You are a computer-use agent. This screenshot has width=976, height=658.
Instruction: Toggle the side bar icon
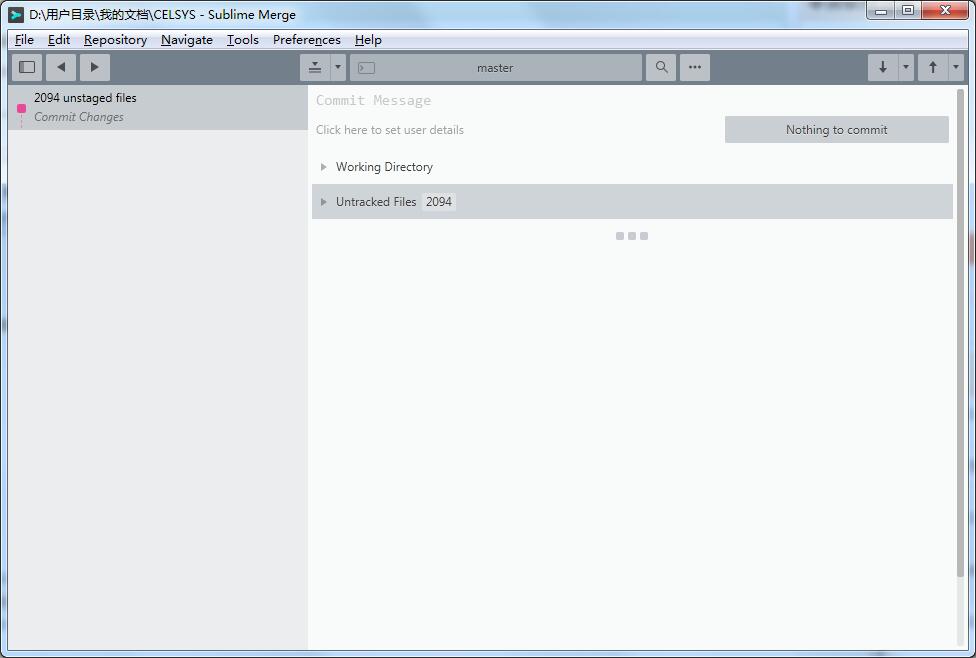pyautogui.click(x=27, y=67)
